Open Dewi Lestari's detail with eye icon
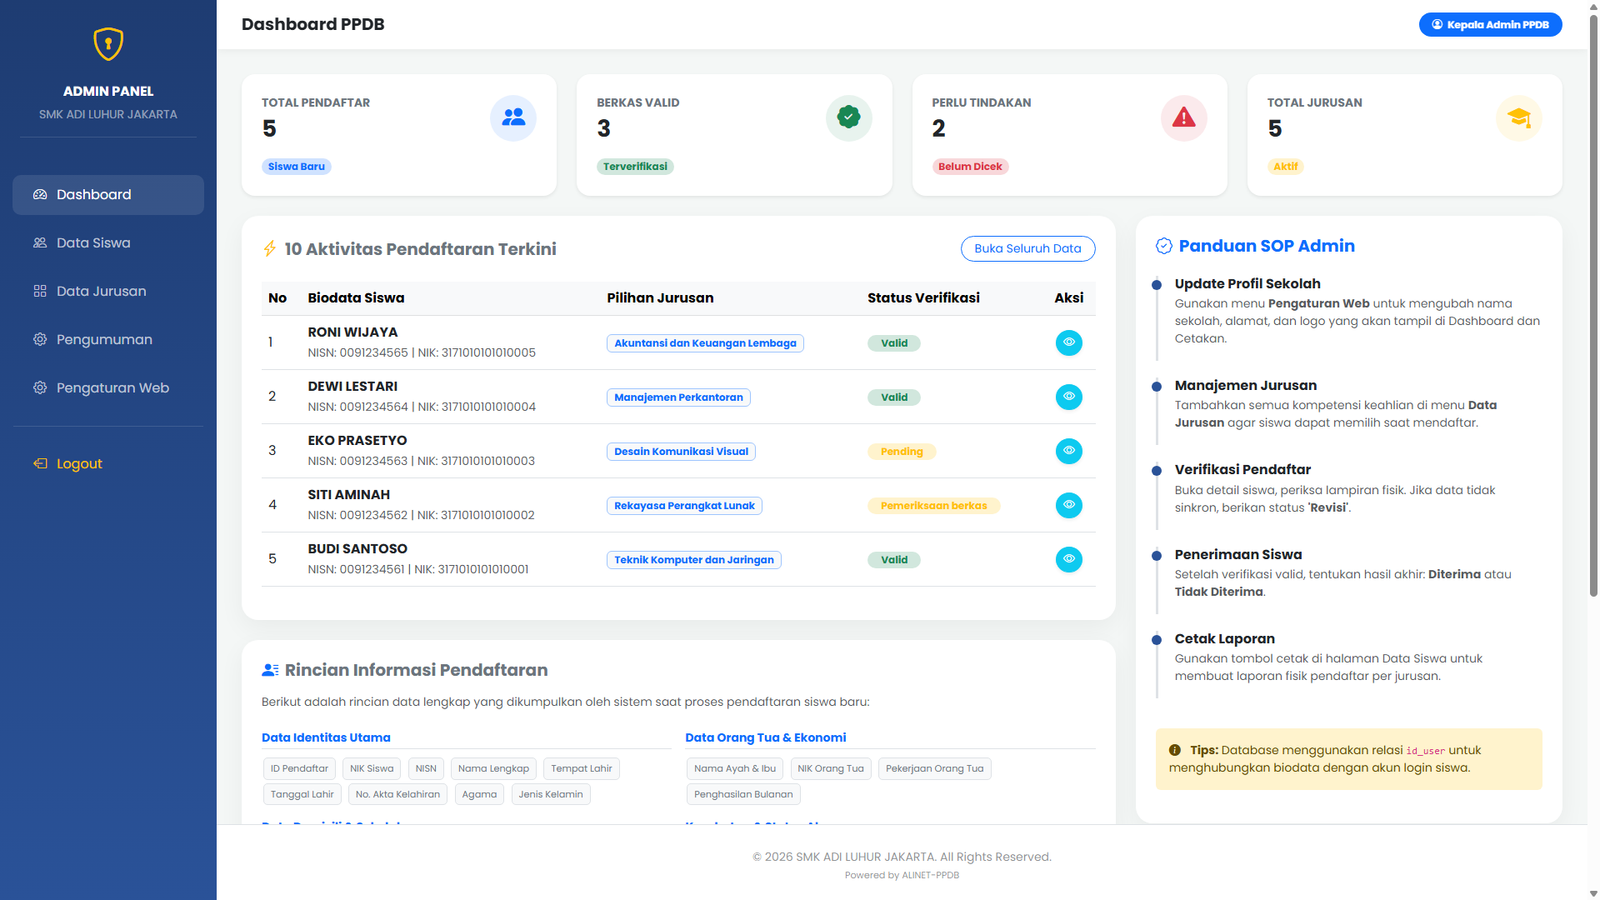1600x900 pixels. (1068, 397)
